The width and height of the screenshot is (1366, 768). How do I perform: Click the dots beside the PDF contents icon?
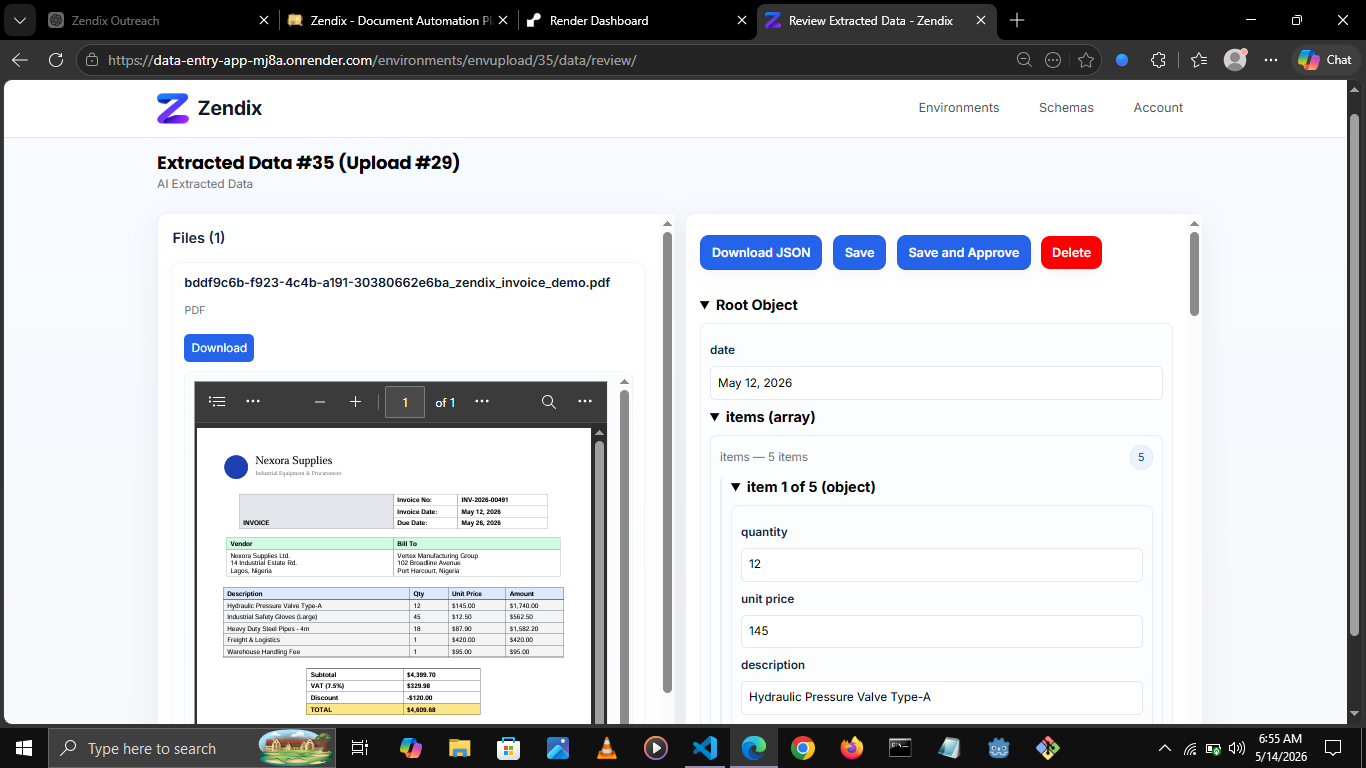(x=253, y=402)
